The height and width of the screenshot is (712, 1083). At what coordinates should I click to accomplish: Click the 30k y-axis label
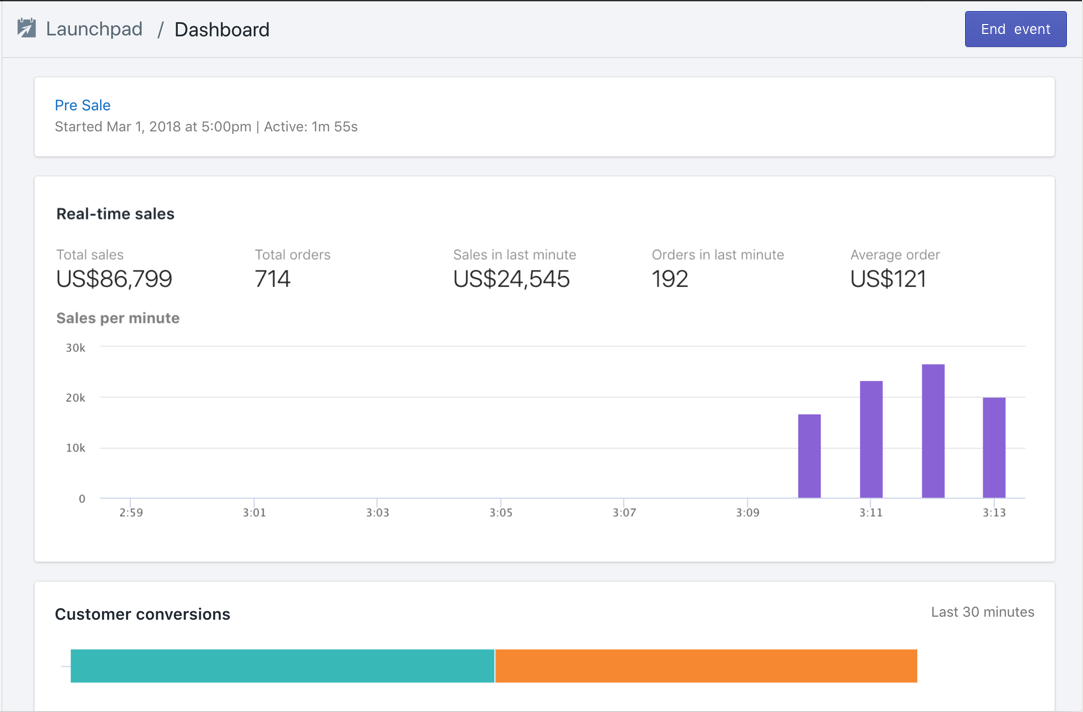click(x=75, y=347)
